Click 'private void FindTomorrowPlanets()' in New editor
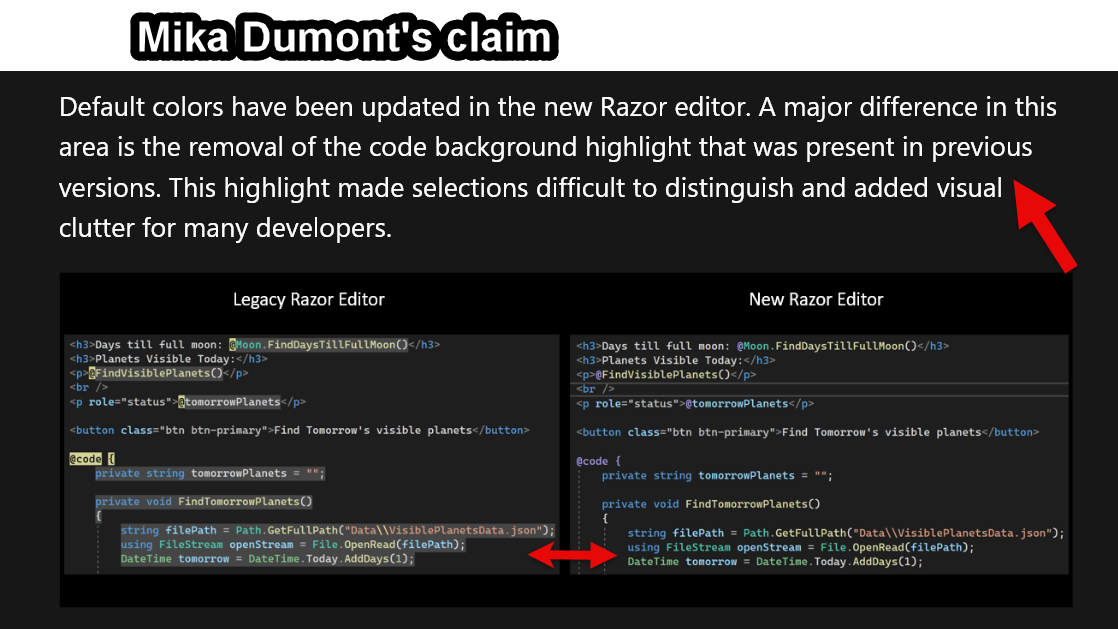The image size is (1118, 629). pyautogui.click(x=711, y=503)
